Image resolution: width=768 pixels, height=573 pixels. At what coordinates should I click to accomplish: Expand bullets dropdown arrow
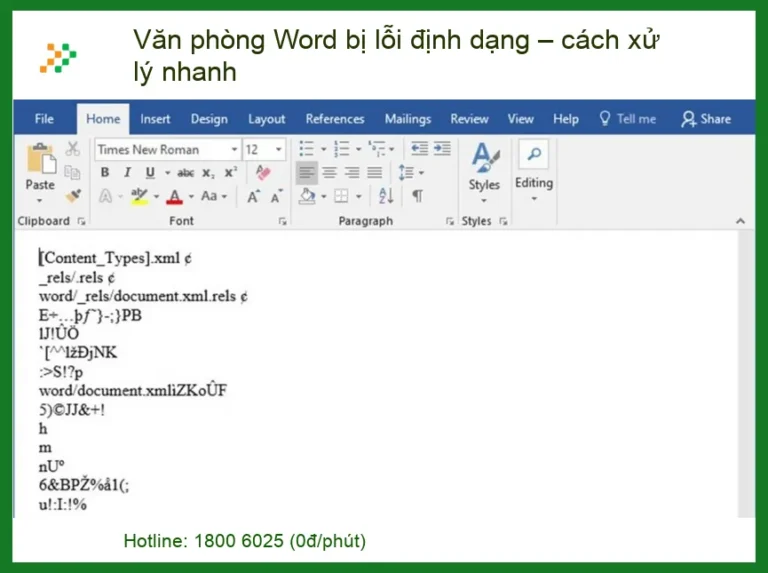(323, 149)
